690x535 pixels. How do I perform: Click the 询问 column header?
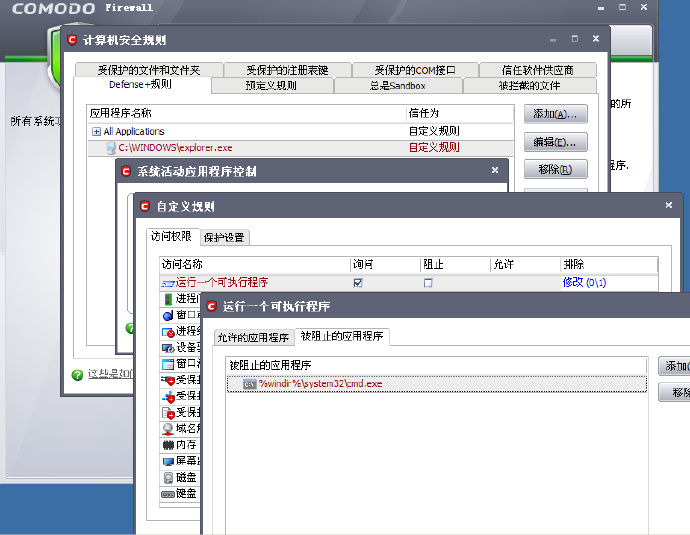click(385, 264)
